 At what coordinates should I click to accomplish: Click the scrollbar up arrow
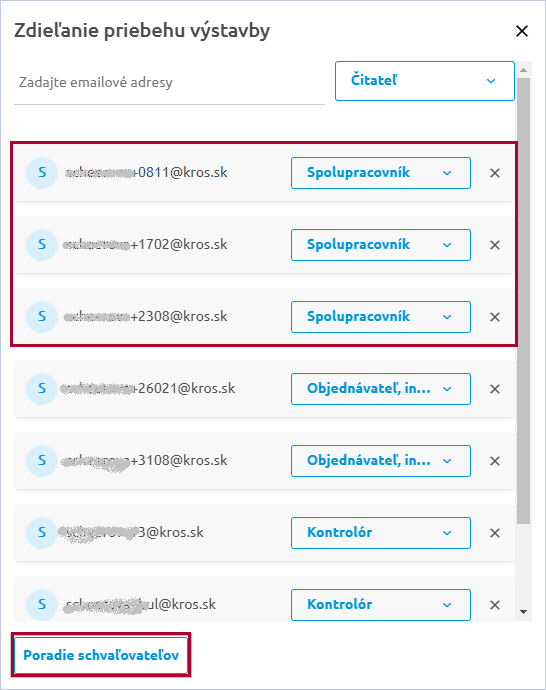click(523, 70)
